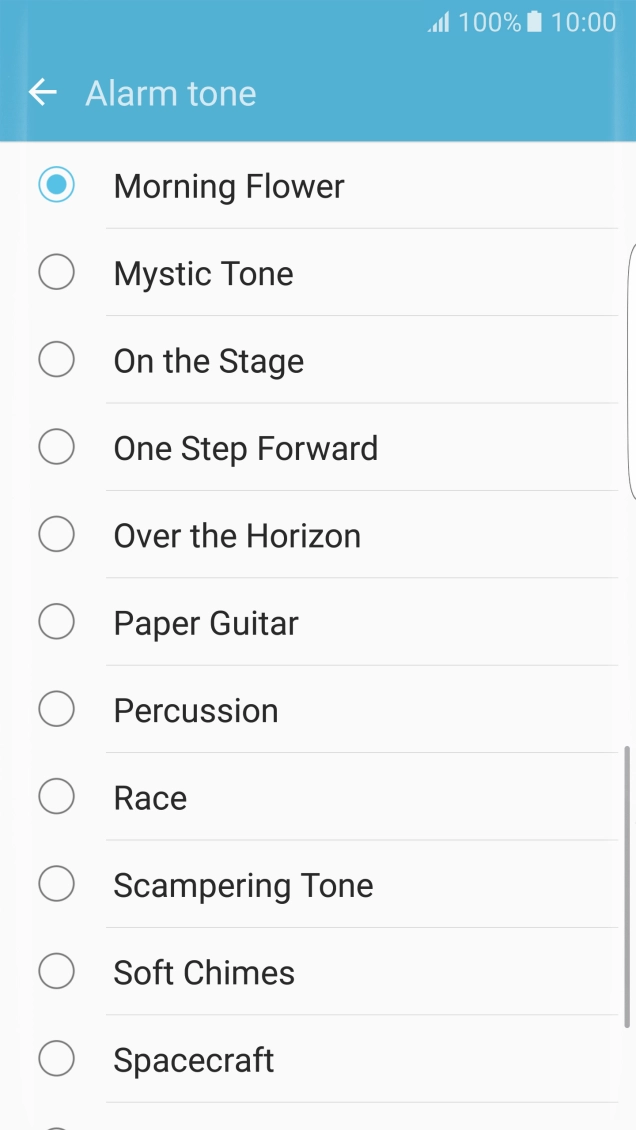Check the signal strength indicator
The image size is (636, 1130).
pos(440,21)
